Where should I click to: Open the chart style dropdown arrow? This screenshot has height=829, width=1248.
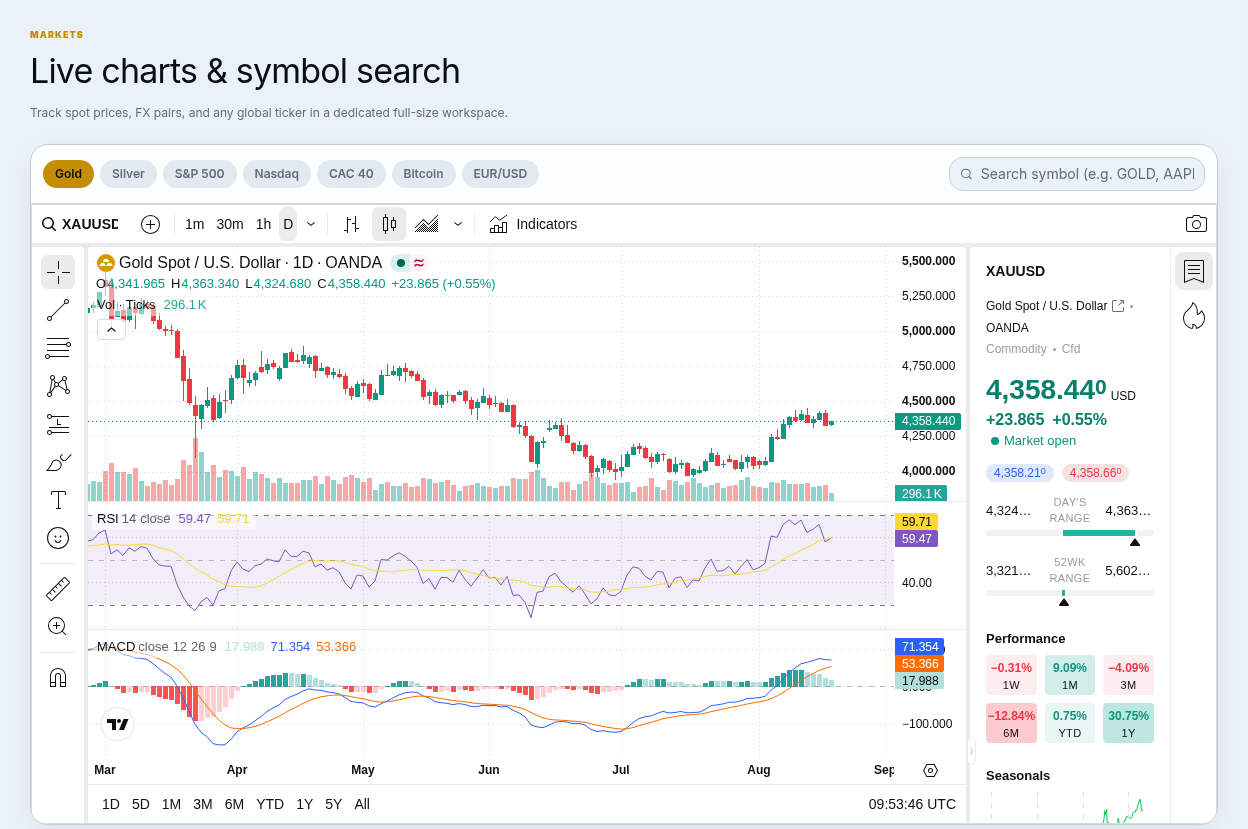tap(458, 224)
